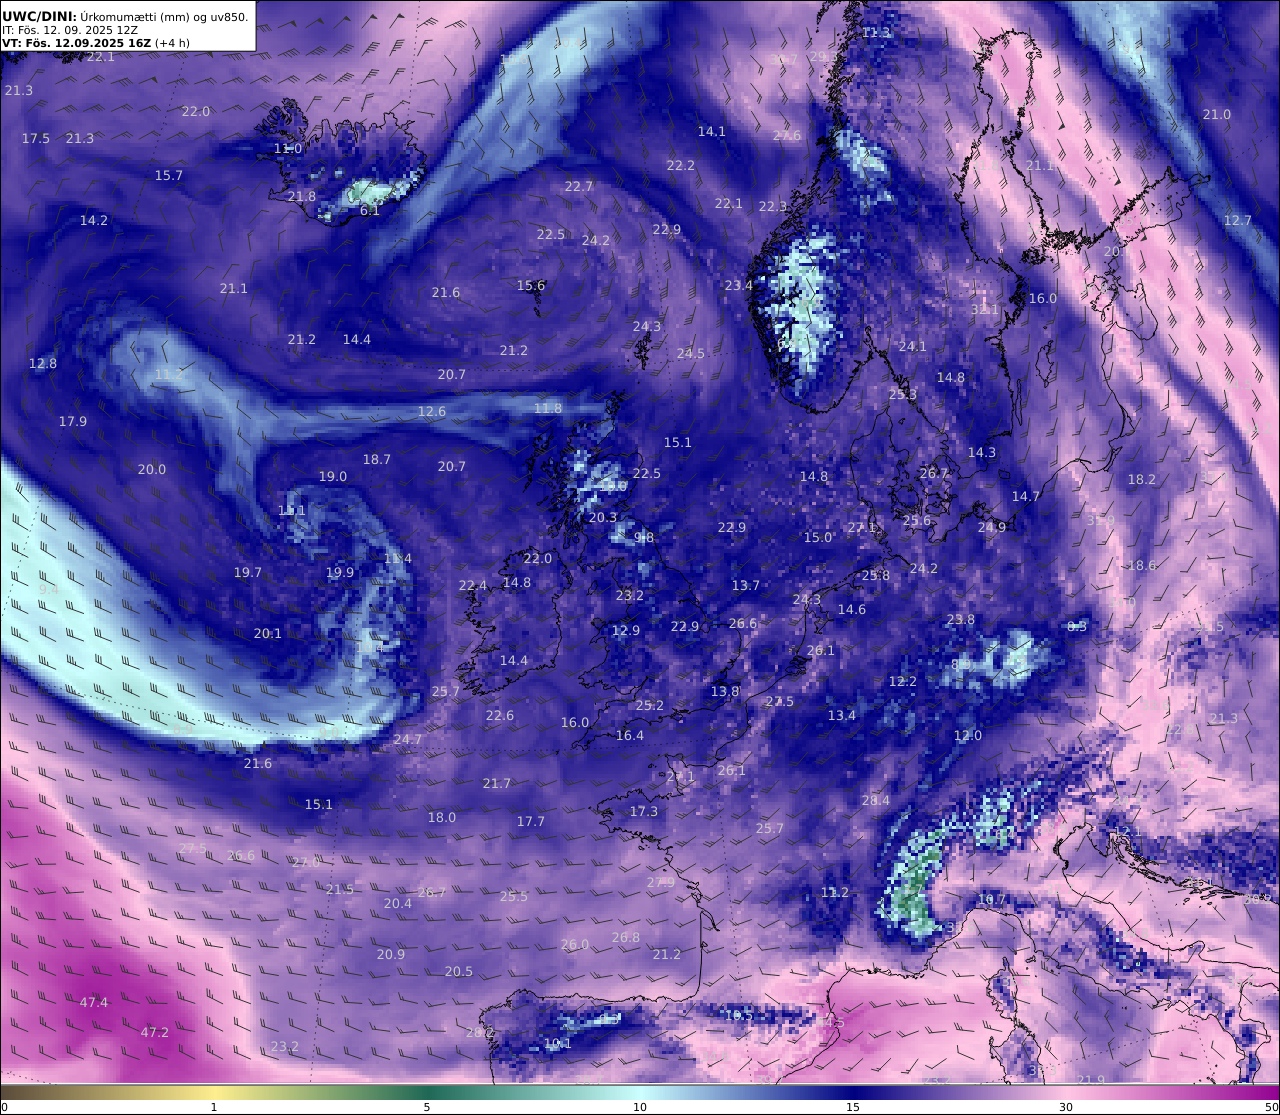Click the 24.7 value label

tap(408, 739)
